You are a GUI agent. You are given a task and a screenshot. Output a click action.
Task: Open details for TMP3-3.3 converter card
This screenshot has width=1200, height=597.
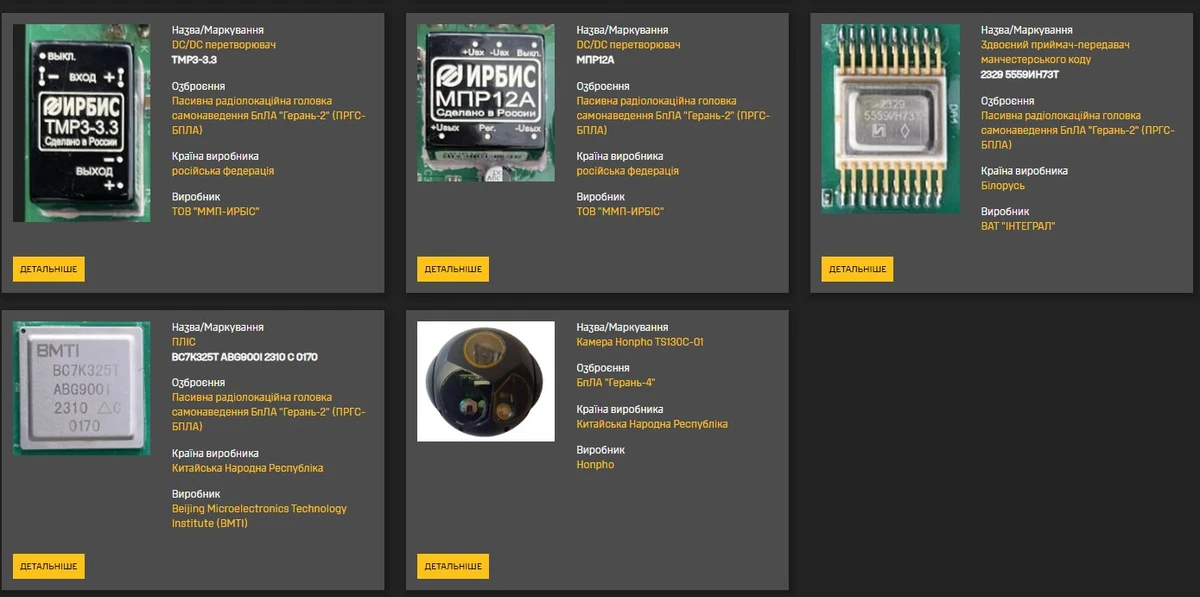[x=49, y=269]
